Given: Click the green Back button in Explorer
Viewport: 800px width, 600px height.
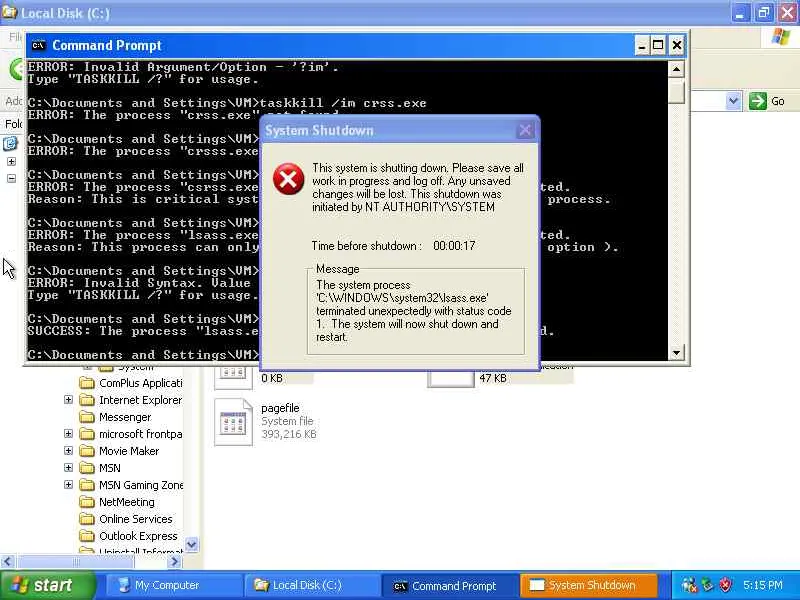Looking at the screenshot, I should [18, 68].
